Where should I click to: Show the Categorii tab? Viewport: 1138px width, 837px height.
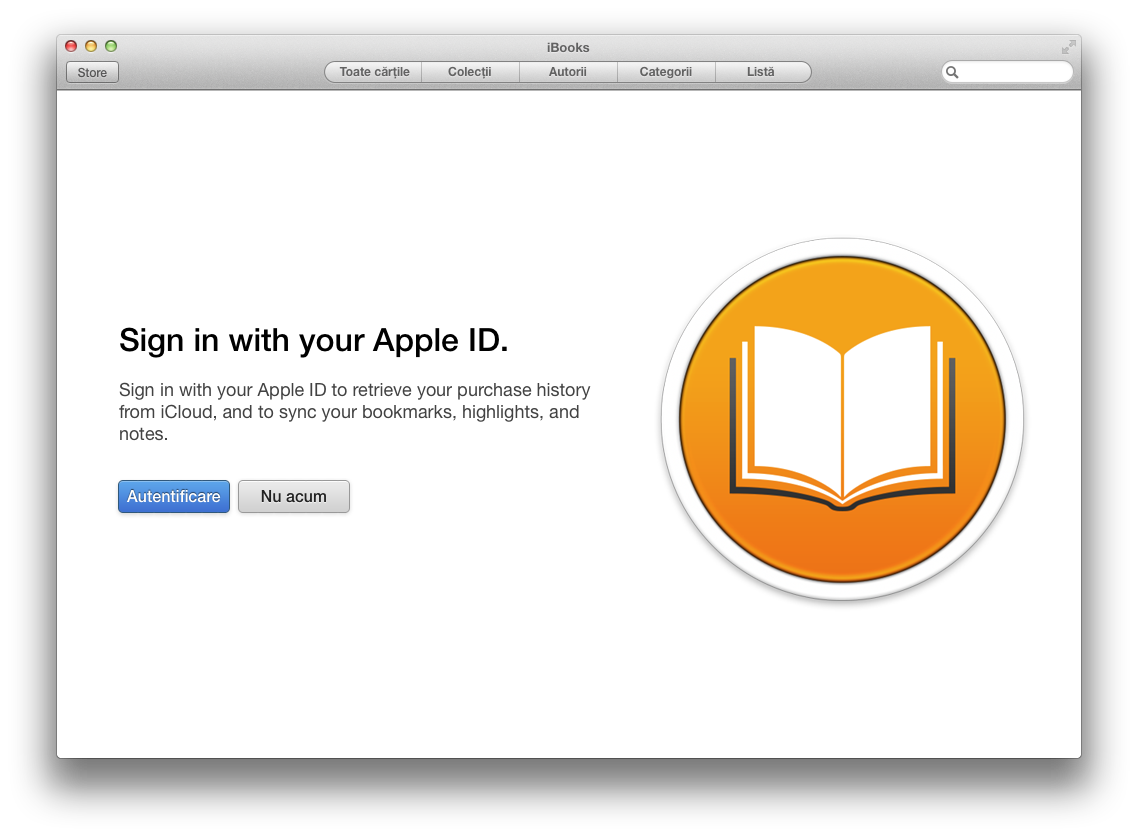666,72
